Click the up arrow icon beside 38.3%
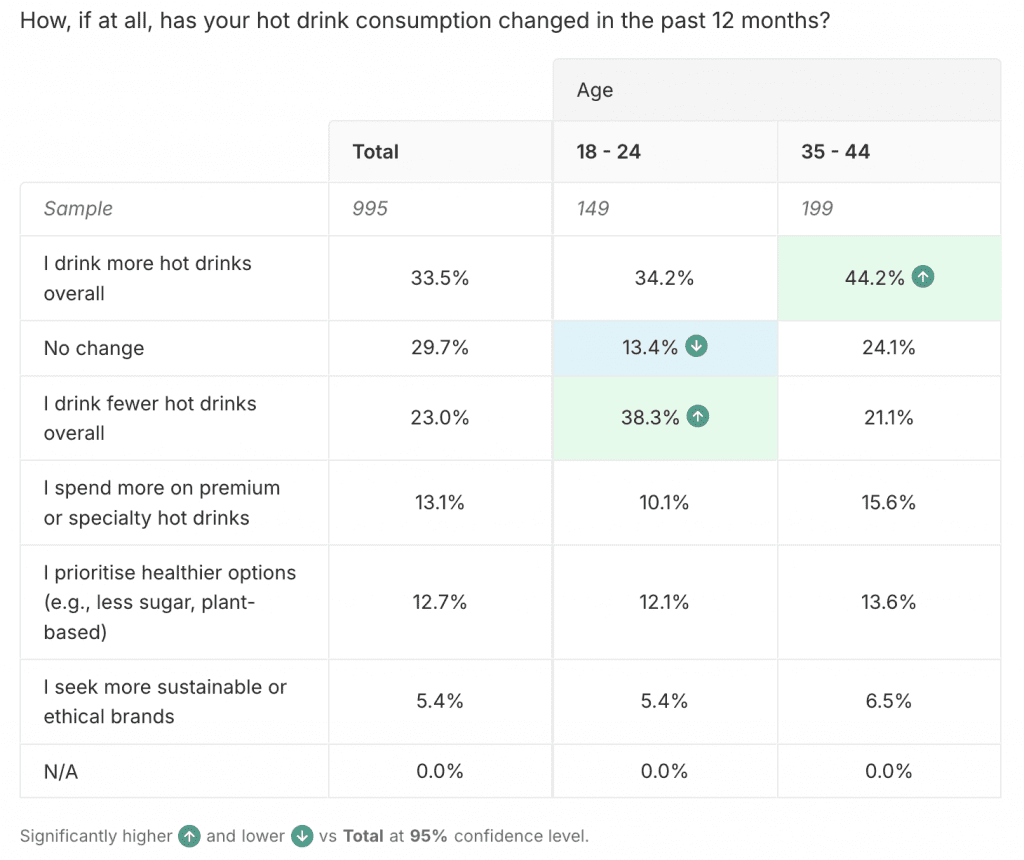1024x860 pixels. pos(698,417)
